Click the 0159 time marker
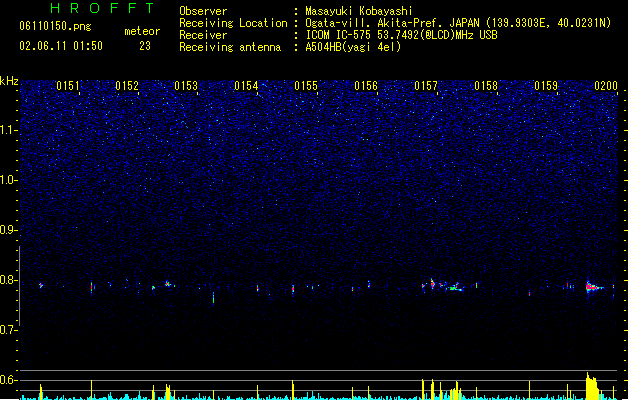Viewport: 629px width, 400px height. click(x=546, y=86)
